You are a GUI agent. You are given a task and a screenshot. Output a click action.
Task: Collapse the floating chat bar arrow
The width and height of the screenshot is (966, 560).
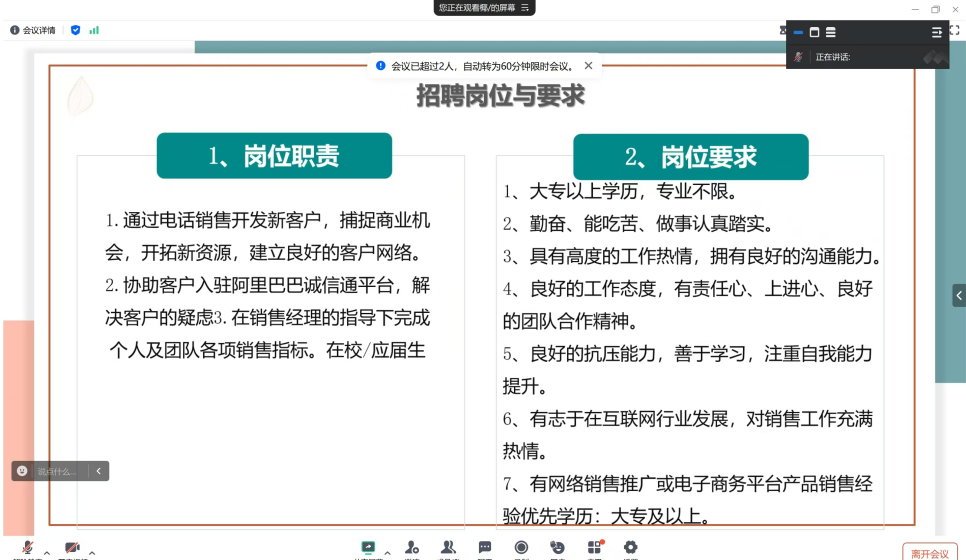tap(98, 471)
